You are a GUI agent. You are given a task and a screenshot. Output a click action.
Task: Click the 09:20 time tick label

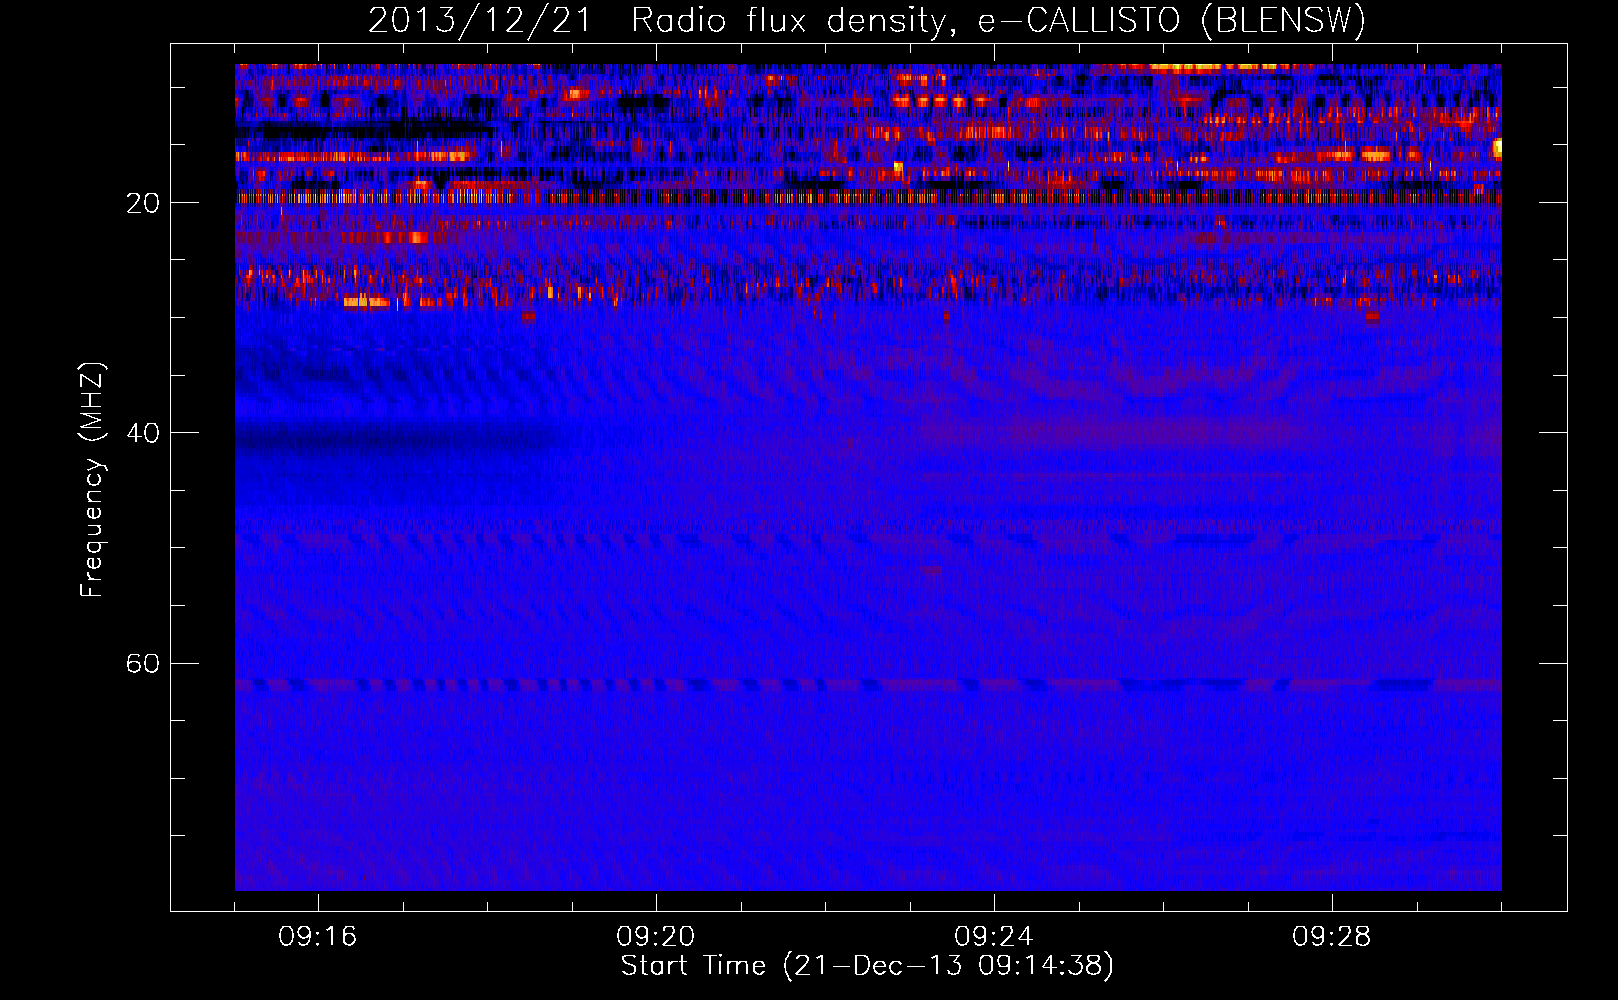tap(656, 937)
